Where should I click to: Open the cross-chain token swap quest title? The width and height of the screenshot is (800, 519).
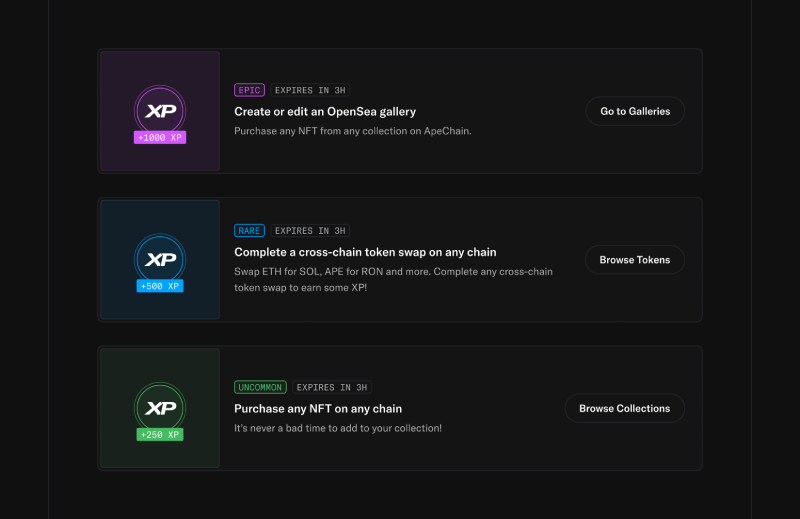365,252
